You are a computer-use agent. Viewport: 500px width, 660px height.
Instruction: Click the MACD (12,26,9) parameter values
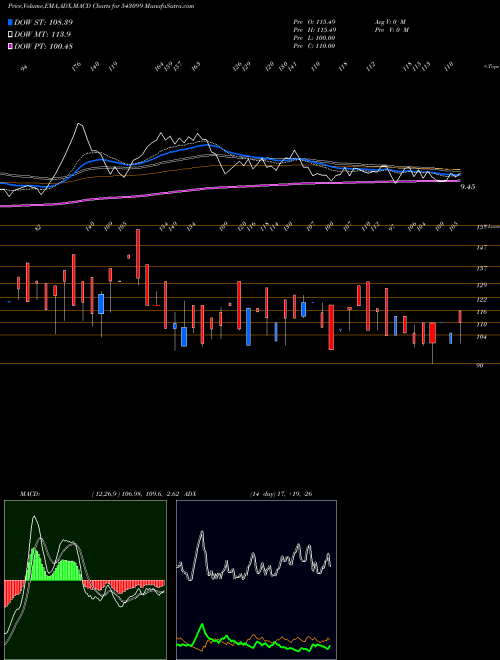[137, 493]
